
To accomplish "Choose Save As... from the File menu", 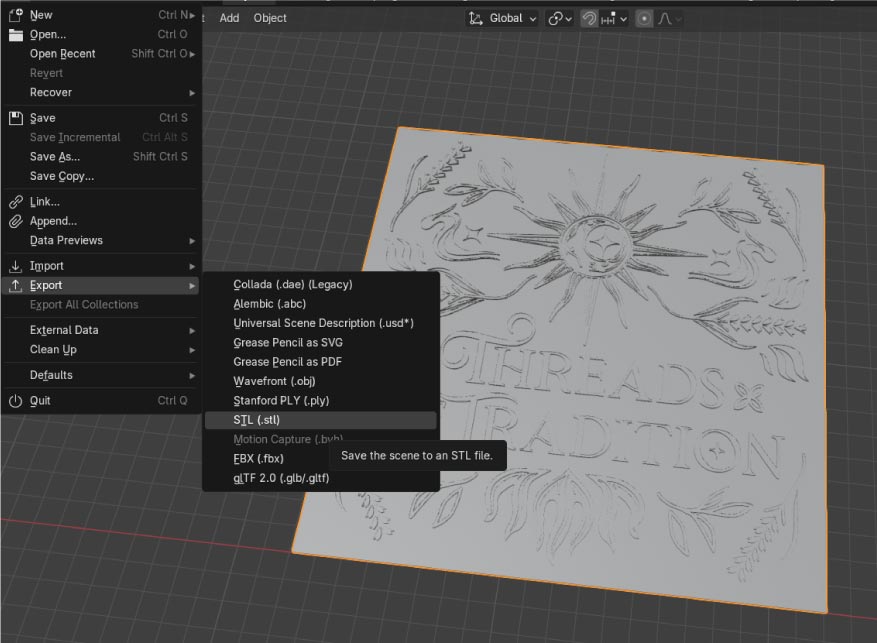I will coord(101,157).
